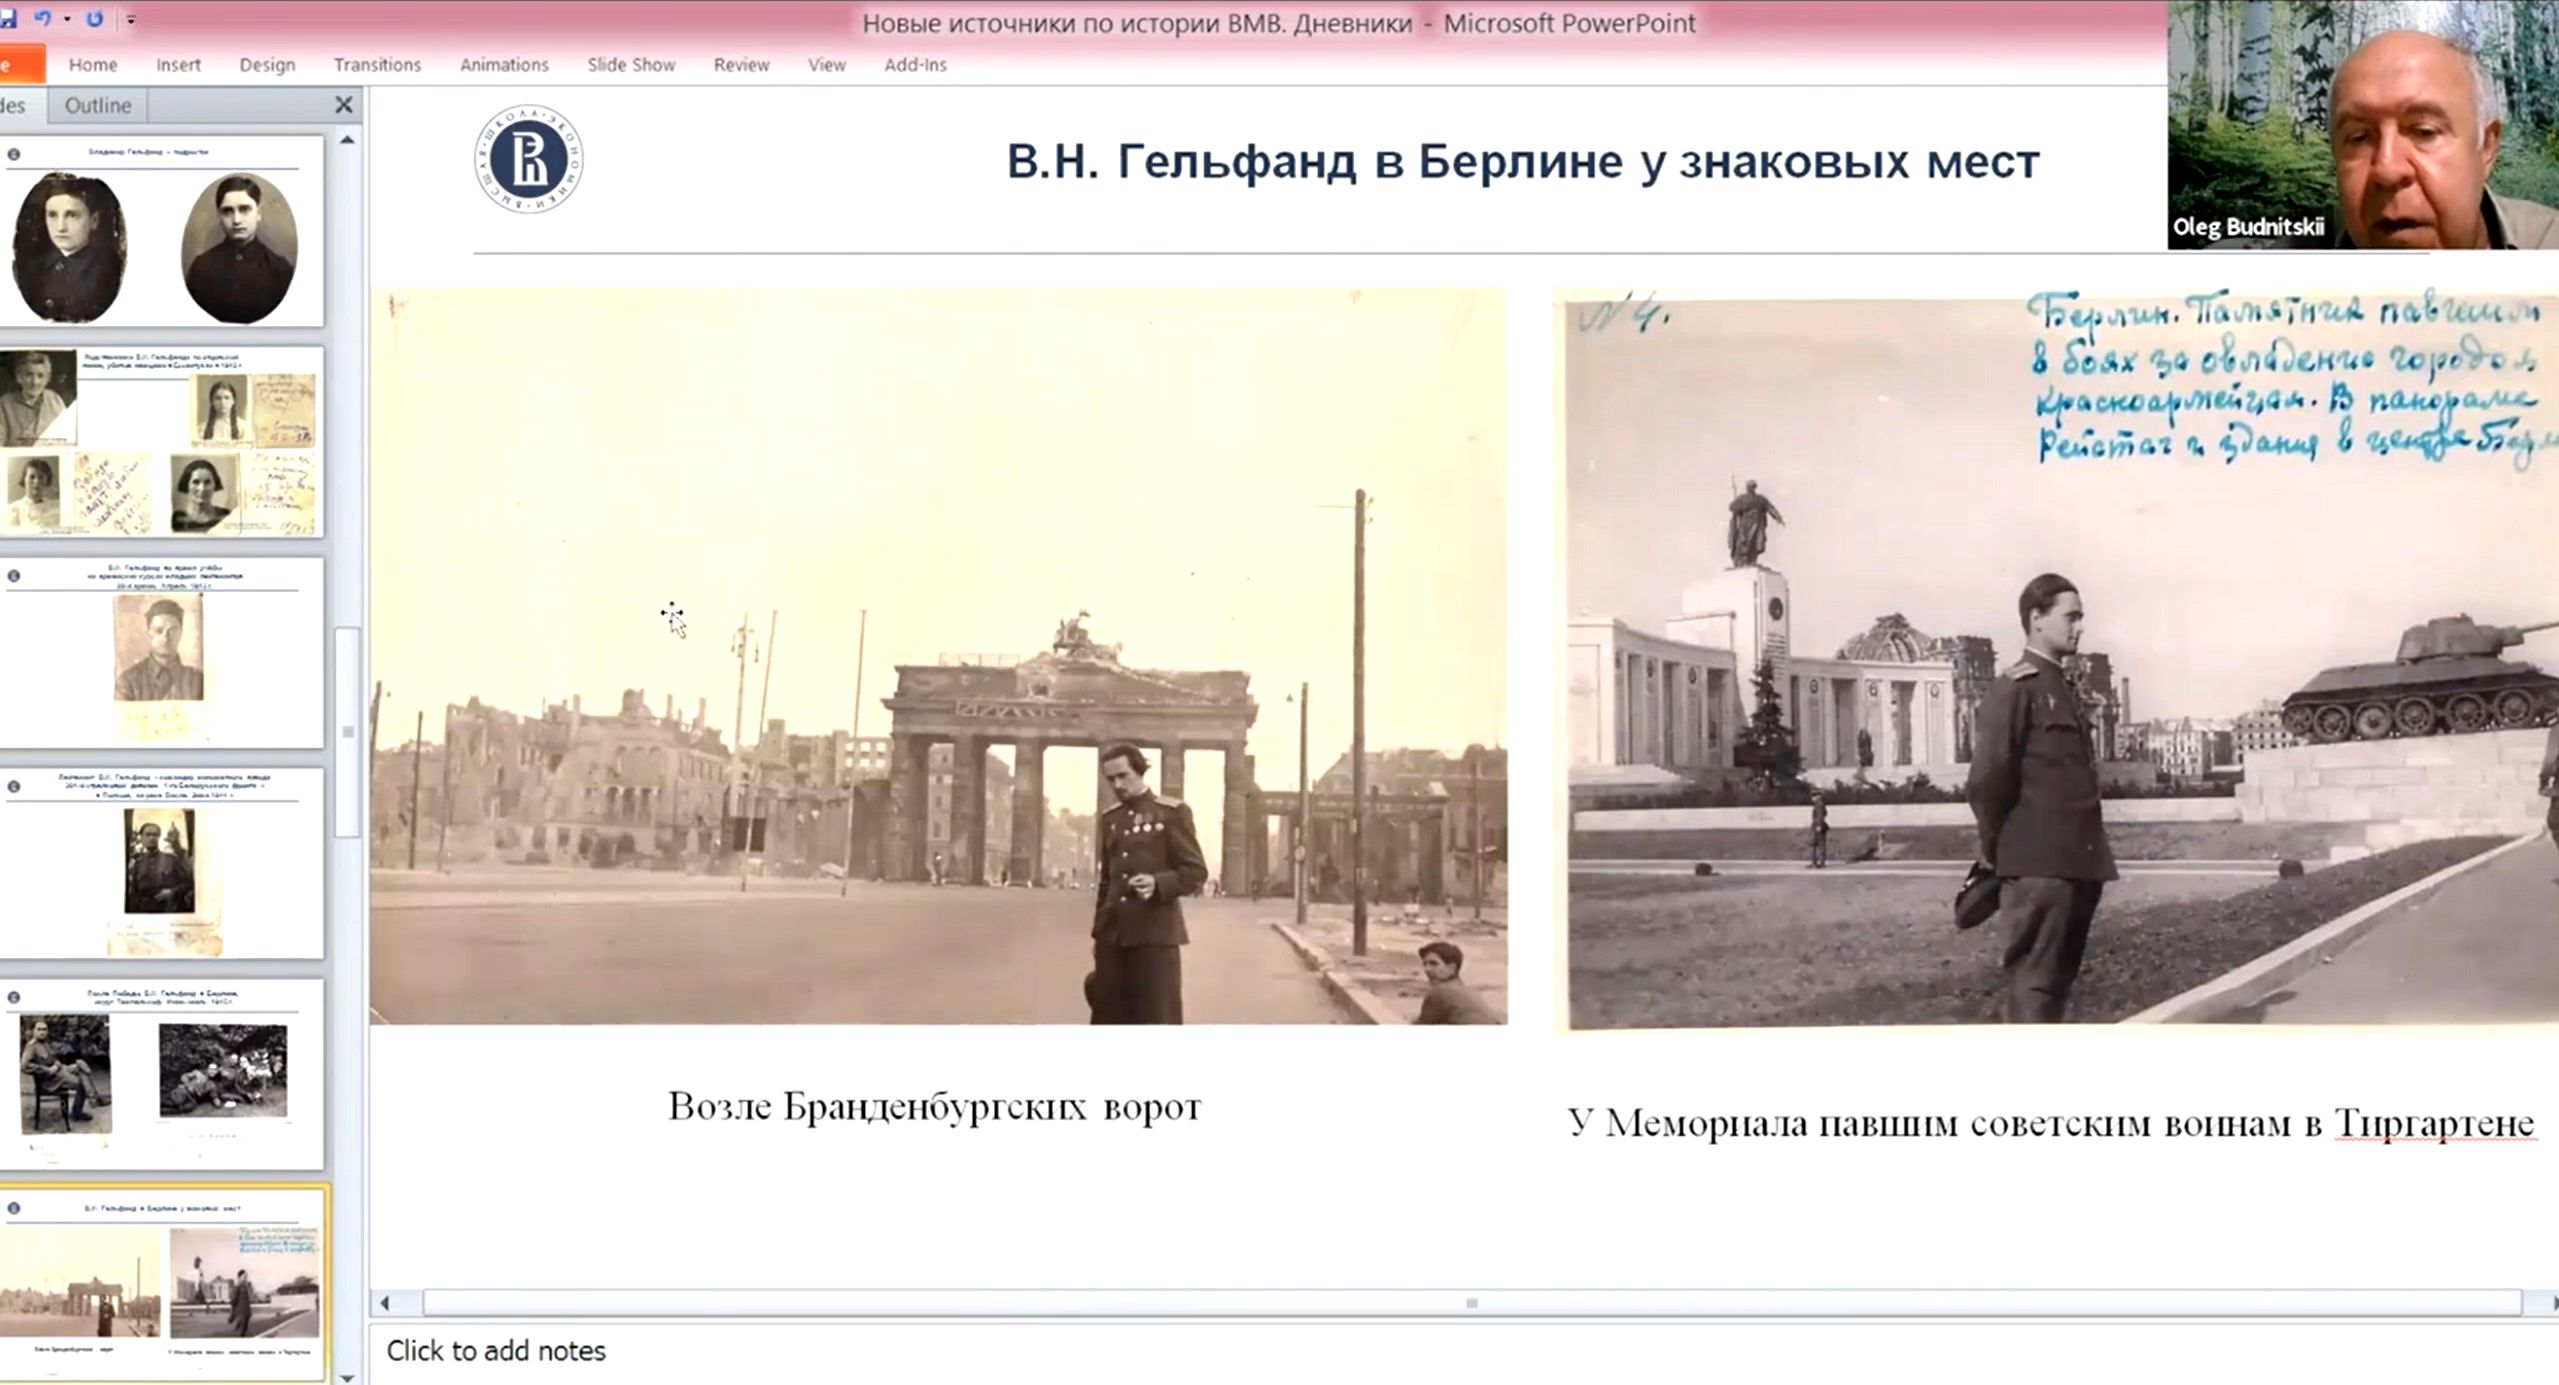Click the Repeat icon in quick access toolbar
The image size is (2559, 1385).
click(94, 19)
